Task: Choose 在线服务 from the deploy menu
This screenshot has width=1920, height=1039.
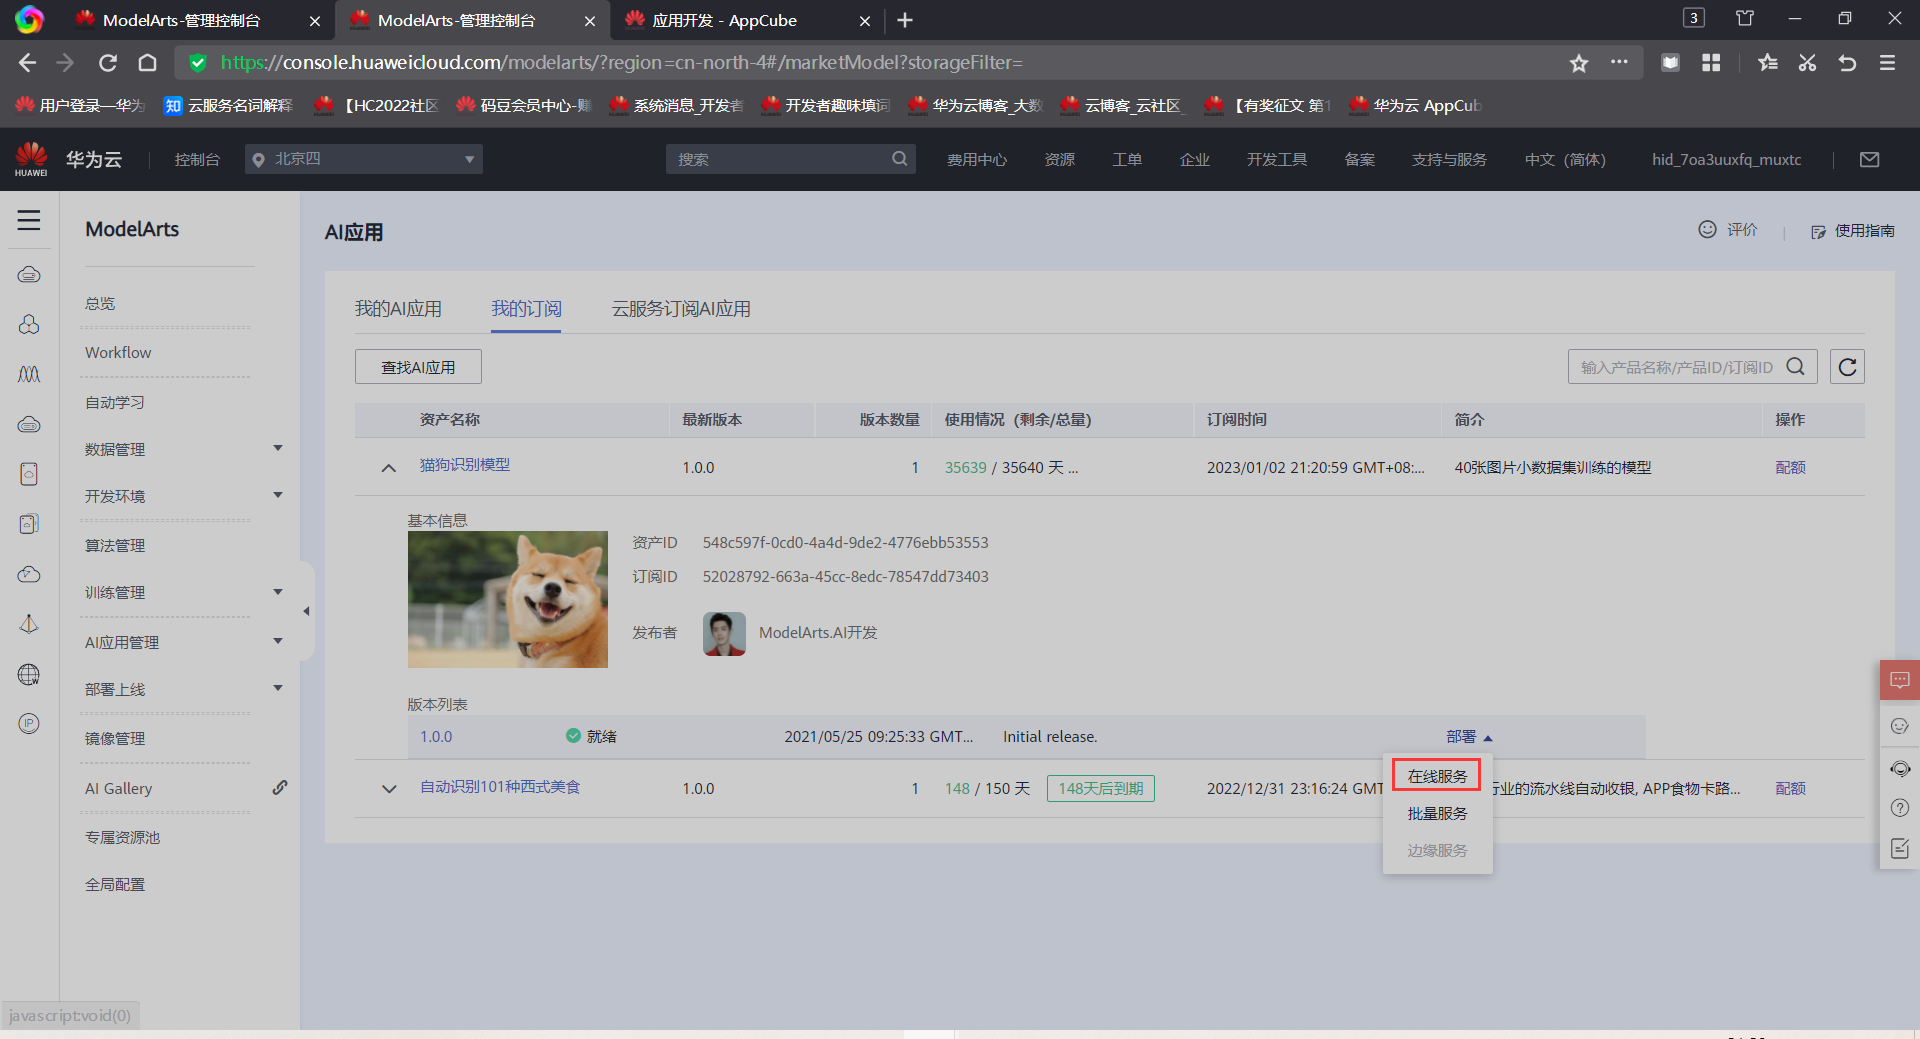Action: [x=1437, y=776]
